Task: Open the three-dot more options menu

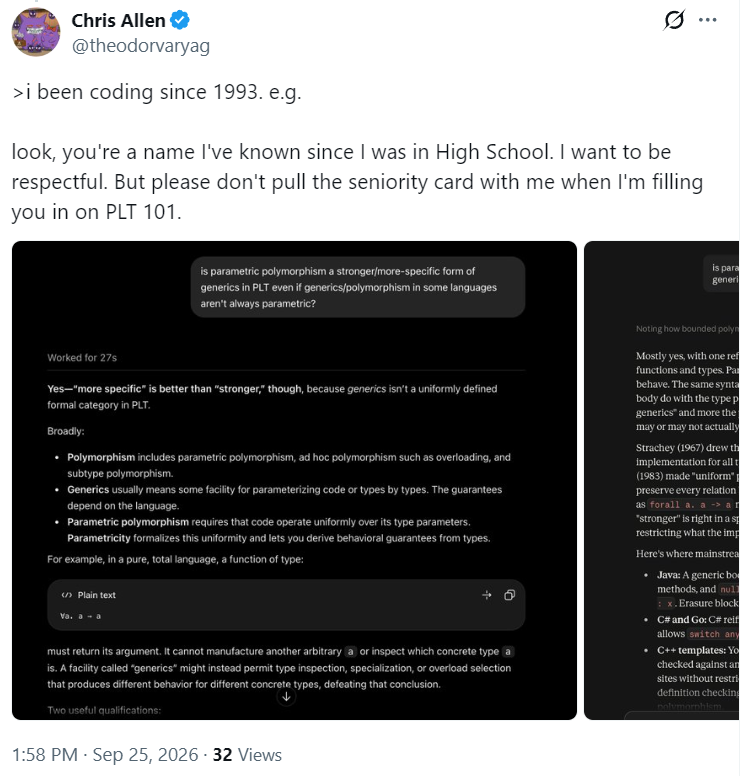Action: 708,20
